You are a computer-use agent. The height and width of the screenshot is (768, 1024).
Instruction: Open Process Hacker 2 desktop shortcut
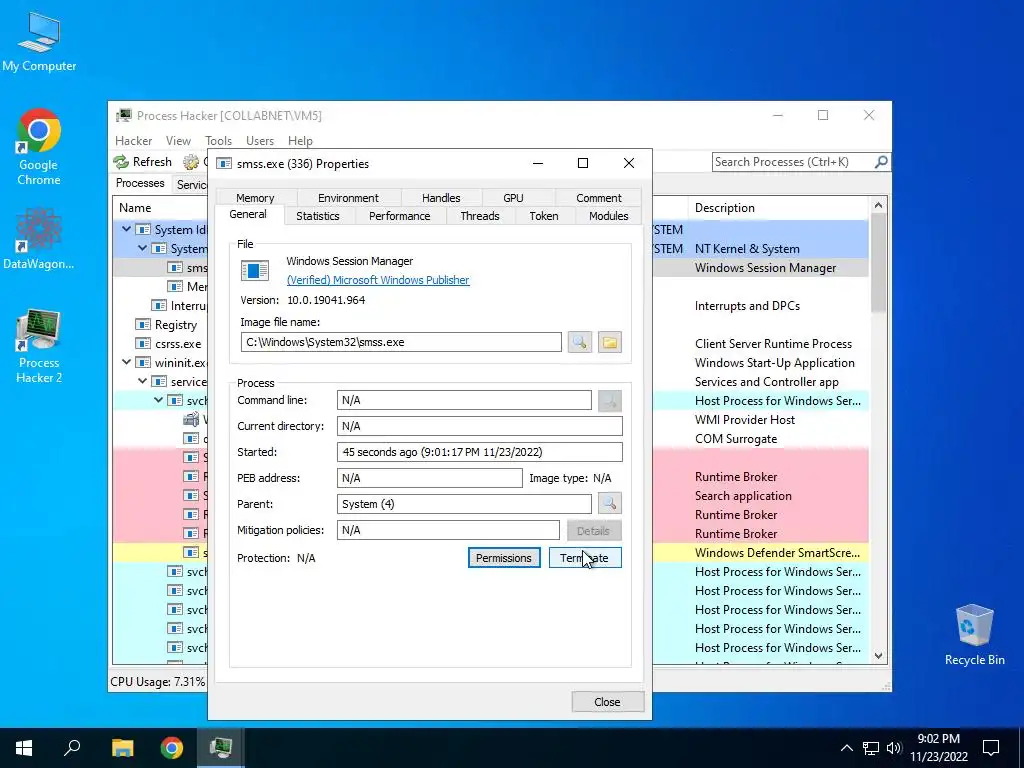coord(39,346)
